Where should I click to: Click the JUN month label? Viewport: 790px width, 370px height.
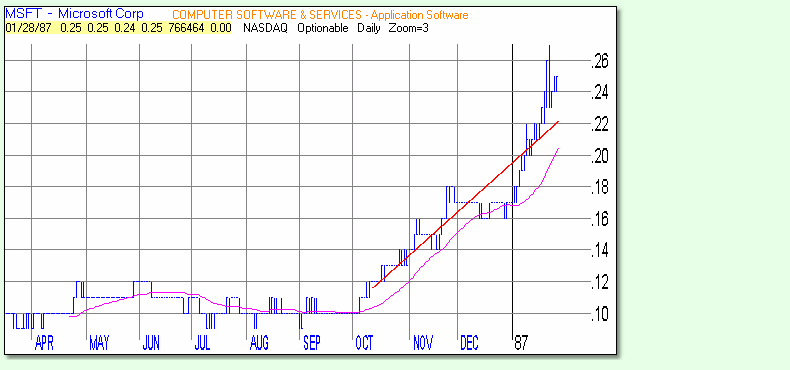pos(151,344)
